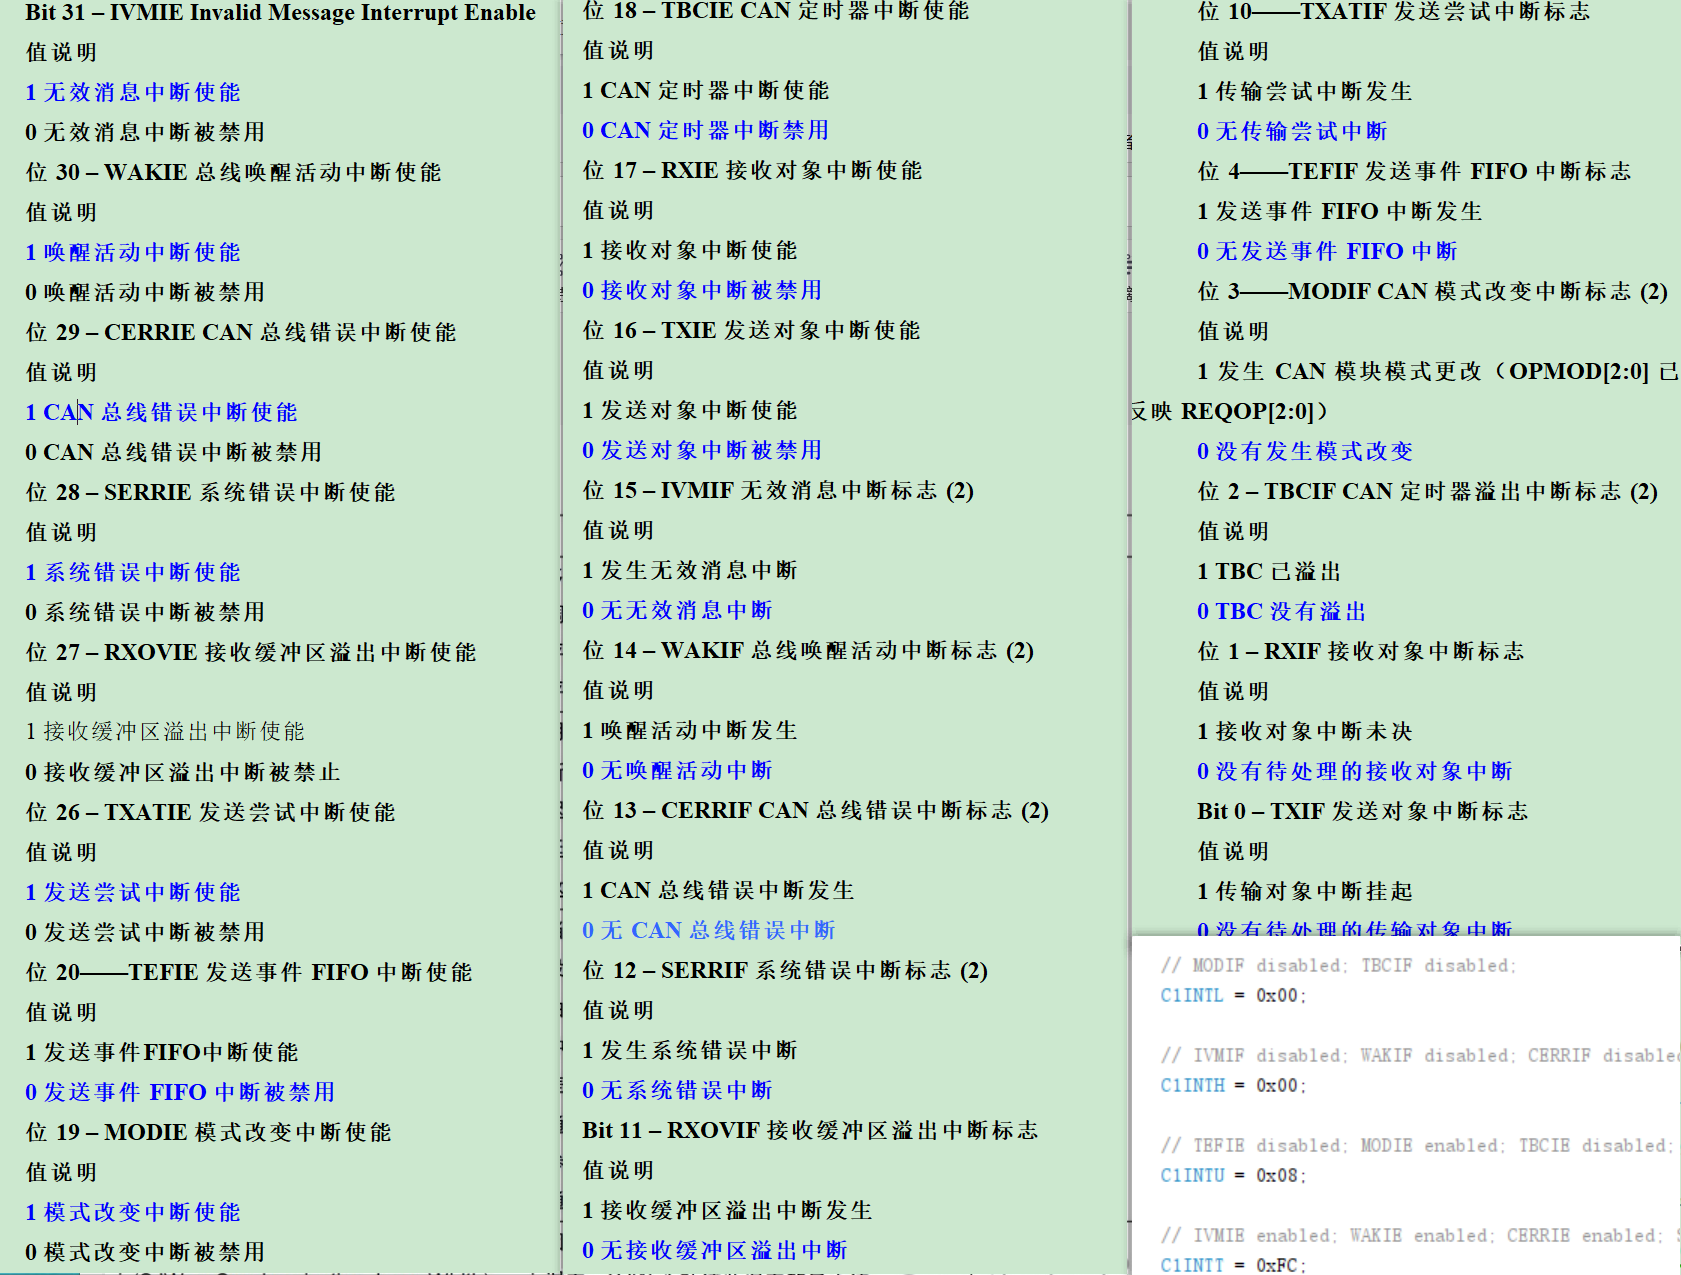The height and width of the screenshot is (1275, 1681).
Task: Click '0 发送事件 FIFO 中断被禁用' link
Action: [x=180, y=1092]
